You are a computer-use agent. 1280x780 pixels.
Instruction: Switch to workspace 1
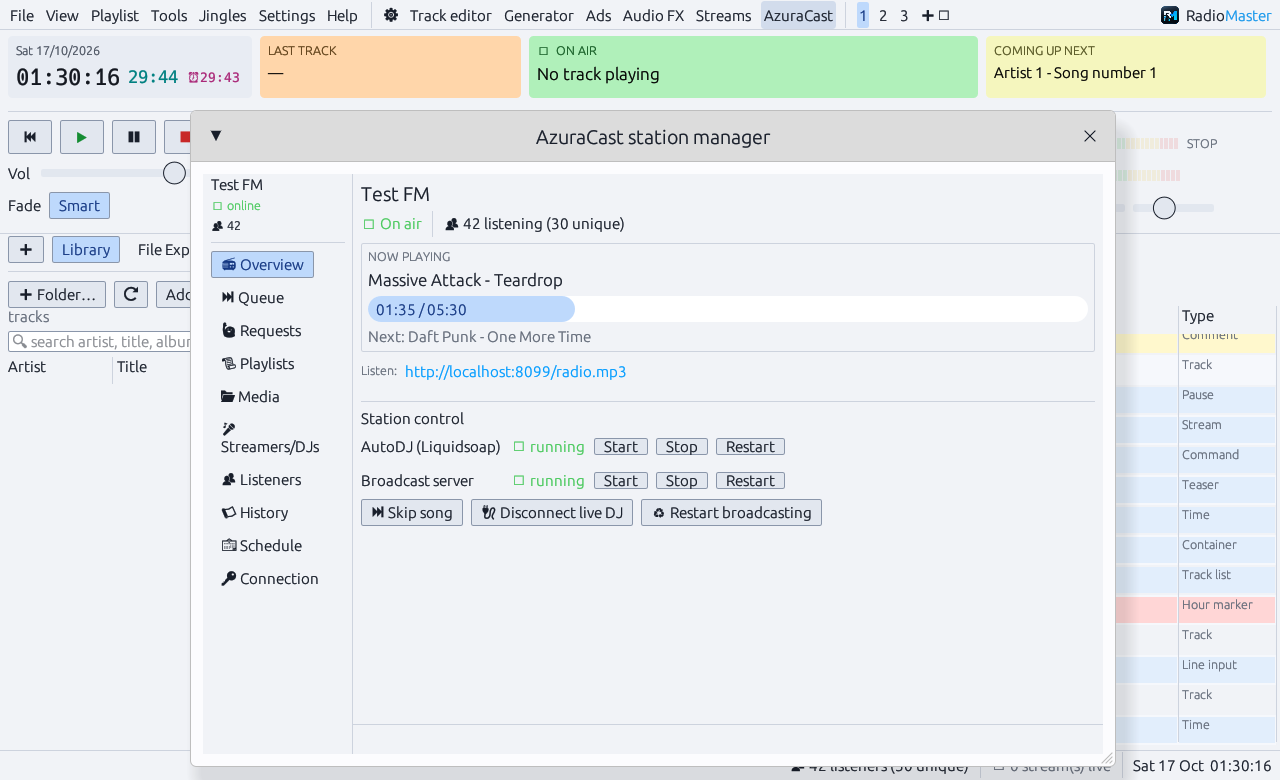(x=863, y=15)
